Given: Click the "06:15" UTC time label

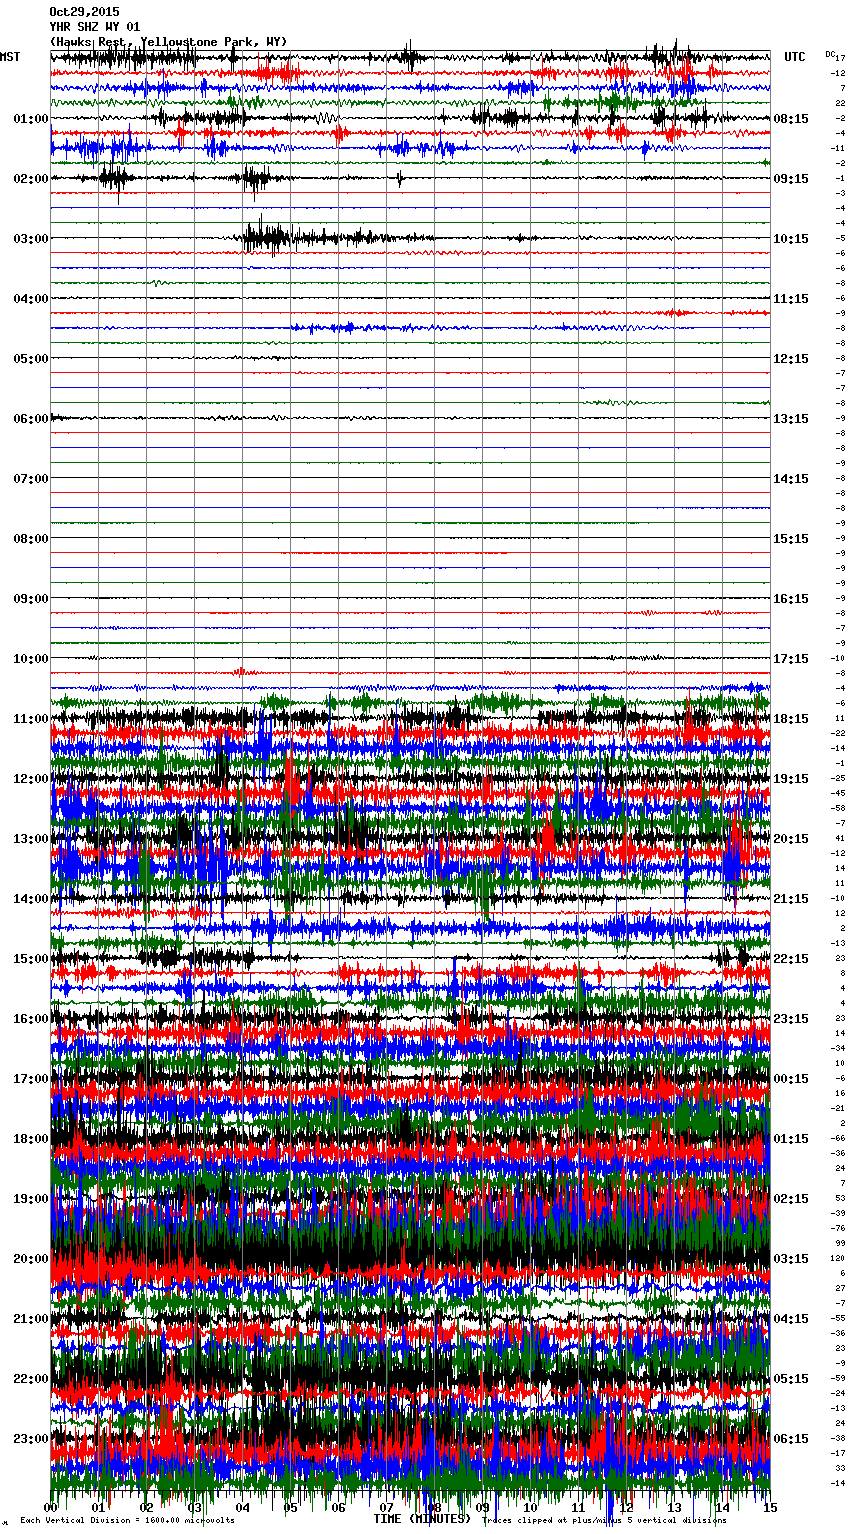Looking at the screenshot, I should [791, 1439].
